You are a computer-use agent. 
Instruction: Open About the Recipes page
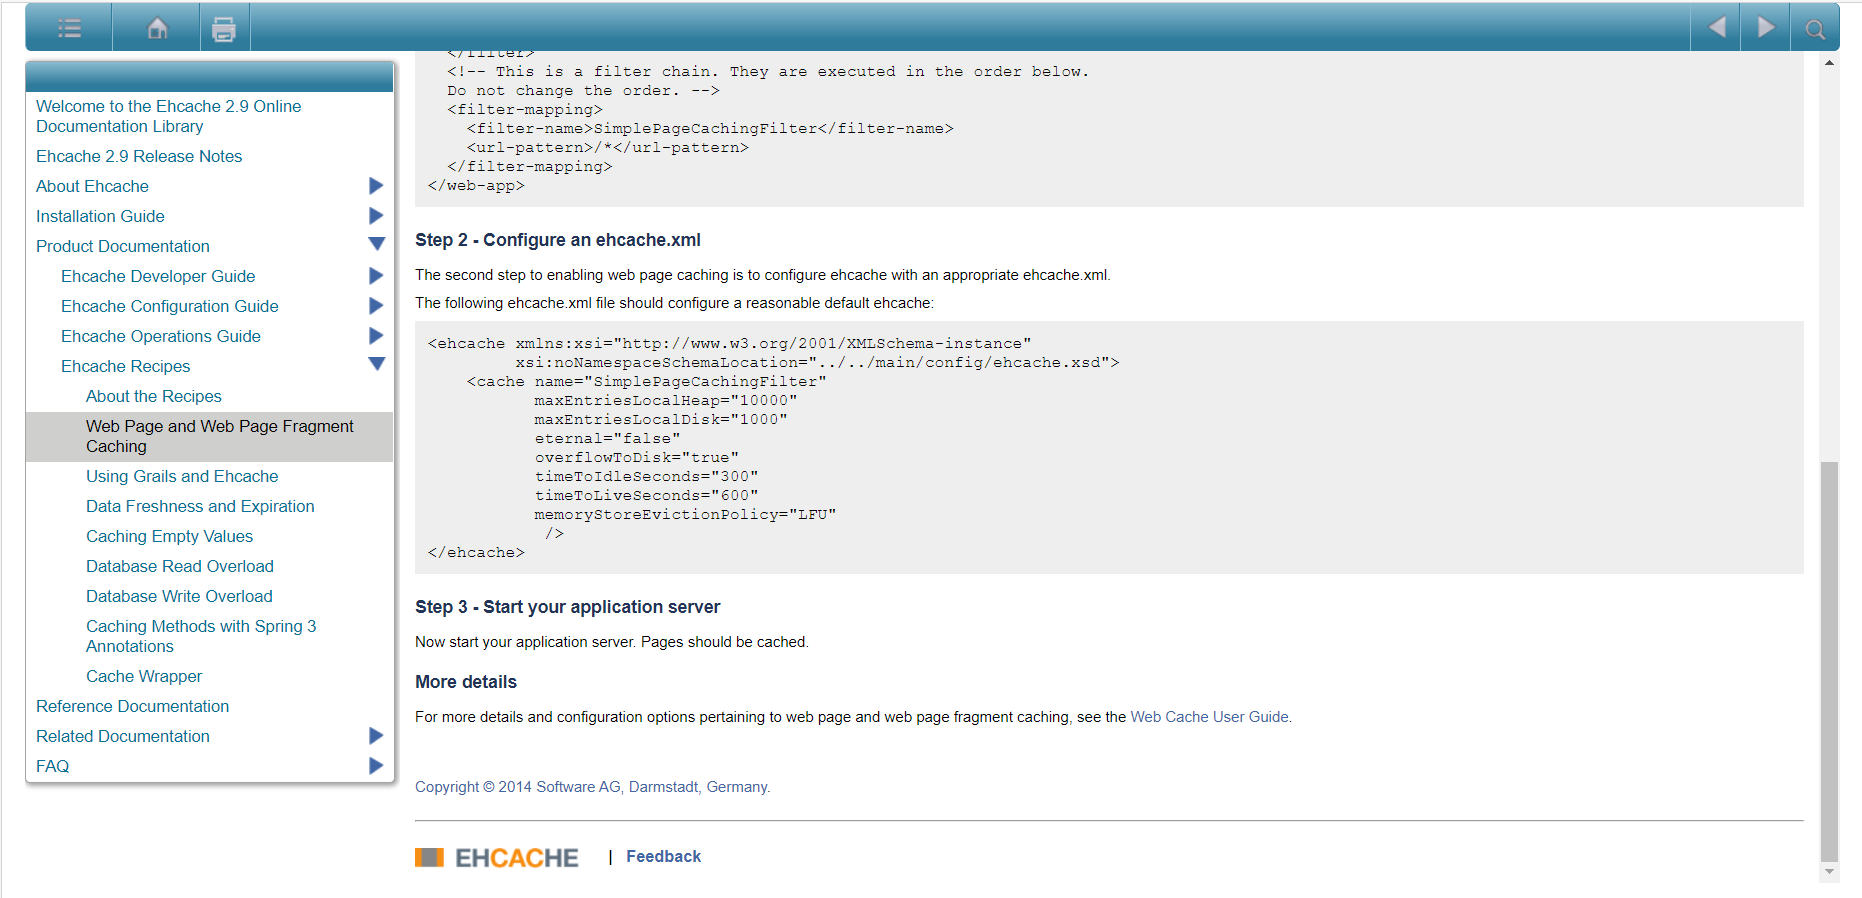pyautogui.click(x=154, y=396)
